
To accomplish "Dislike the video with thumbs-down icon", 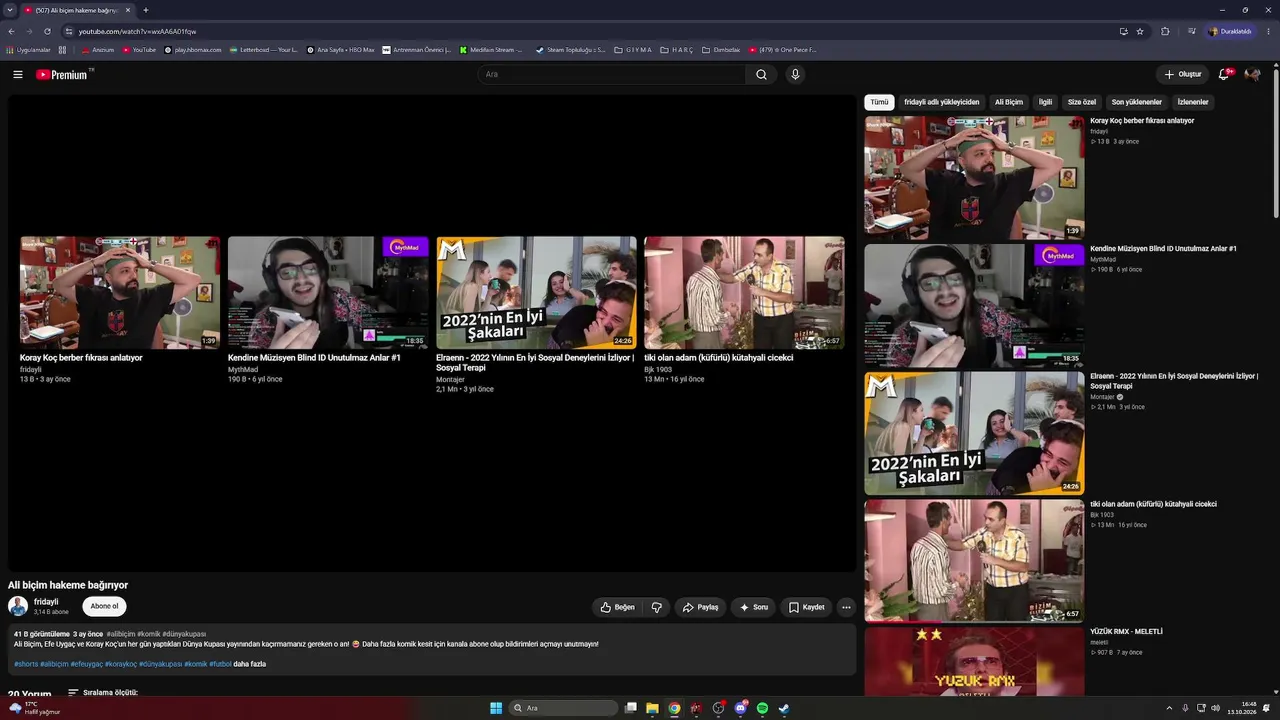I will point(657,607).
